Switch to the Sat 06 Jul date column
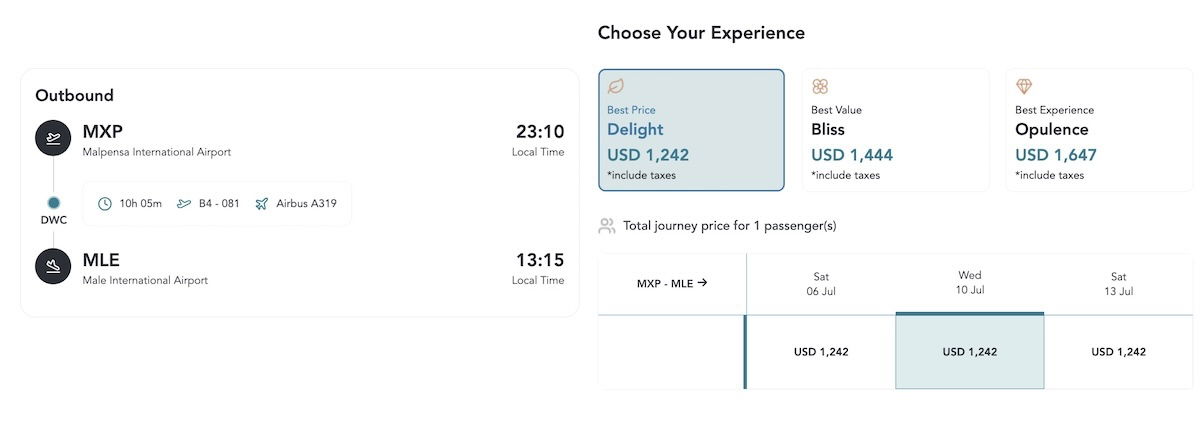This screenshot has height=434, width=1200. click(821, 284)
